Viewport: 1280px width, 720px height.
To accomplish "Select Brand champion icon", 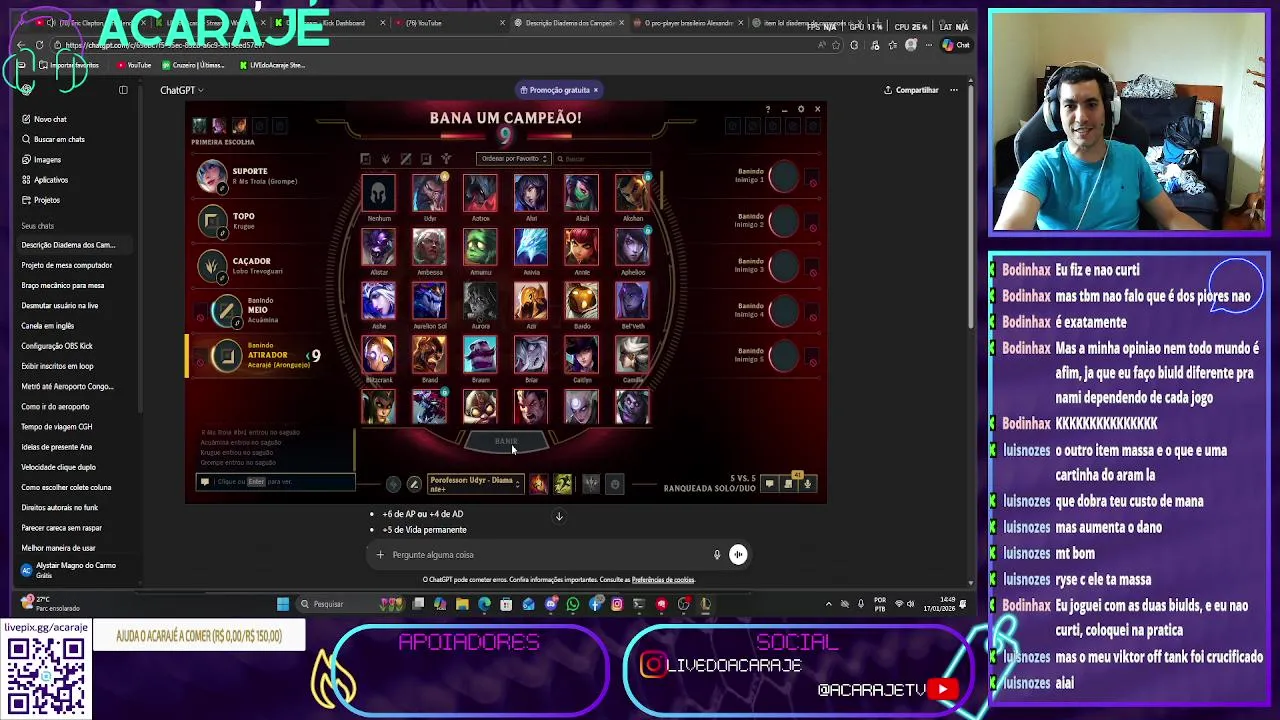I will click(x=430, y=355).
